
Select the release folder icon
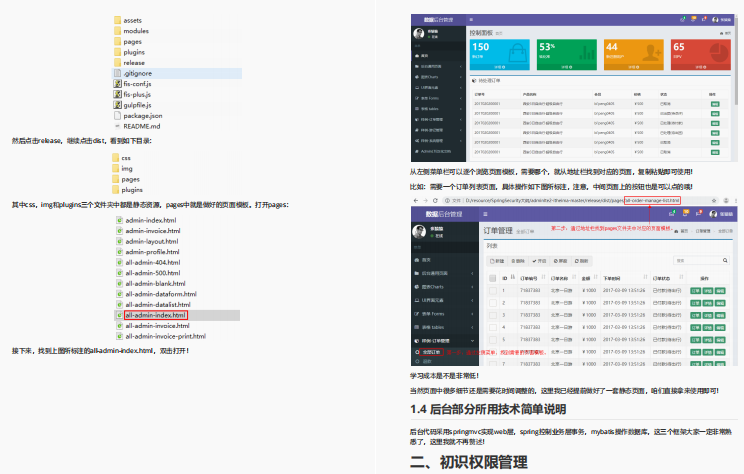[117, 62]
